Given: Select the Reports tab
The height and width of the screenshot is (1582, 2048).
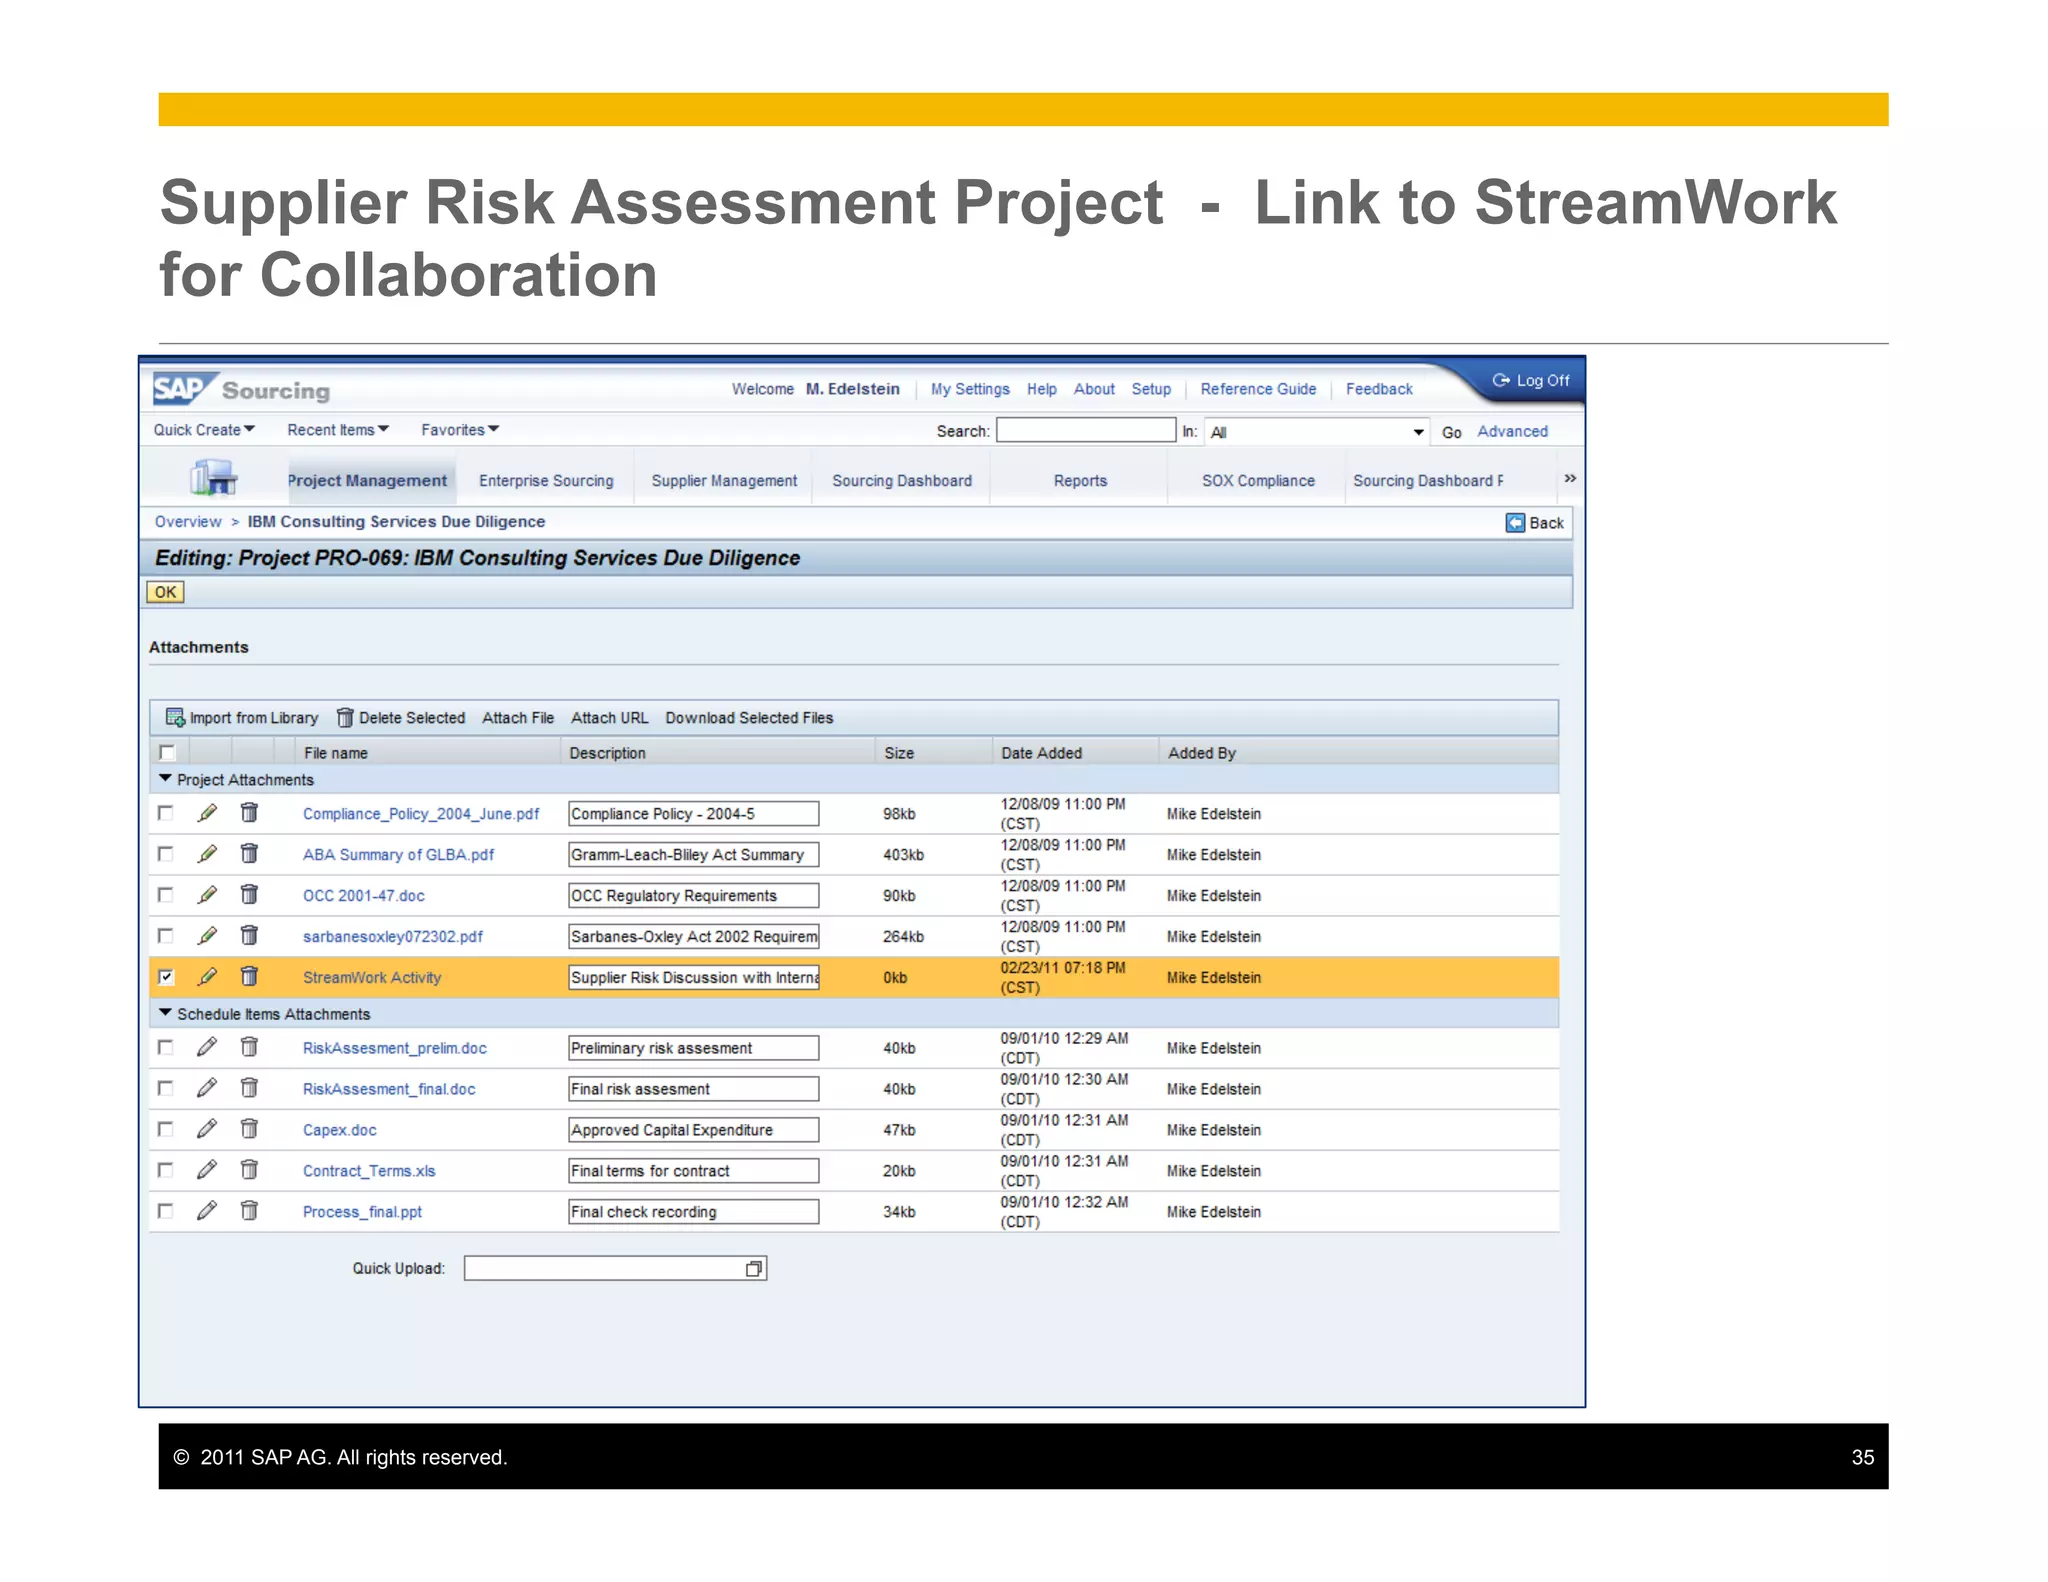Looking at the screenshot, I should (1080, 481).
